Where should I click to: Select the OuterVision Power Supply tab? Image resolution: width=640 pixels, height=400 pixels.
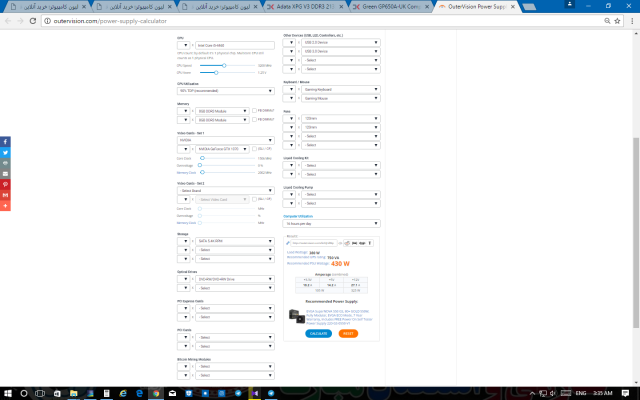click(476, 7)
